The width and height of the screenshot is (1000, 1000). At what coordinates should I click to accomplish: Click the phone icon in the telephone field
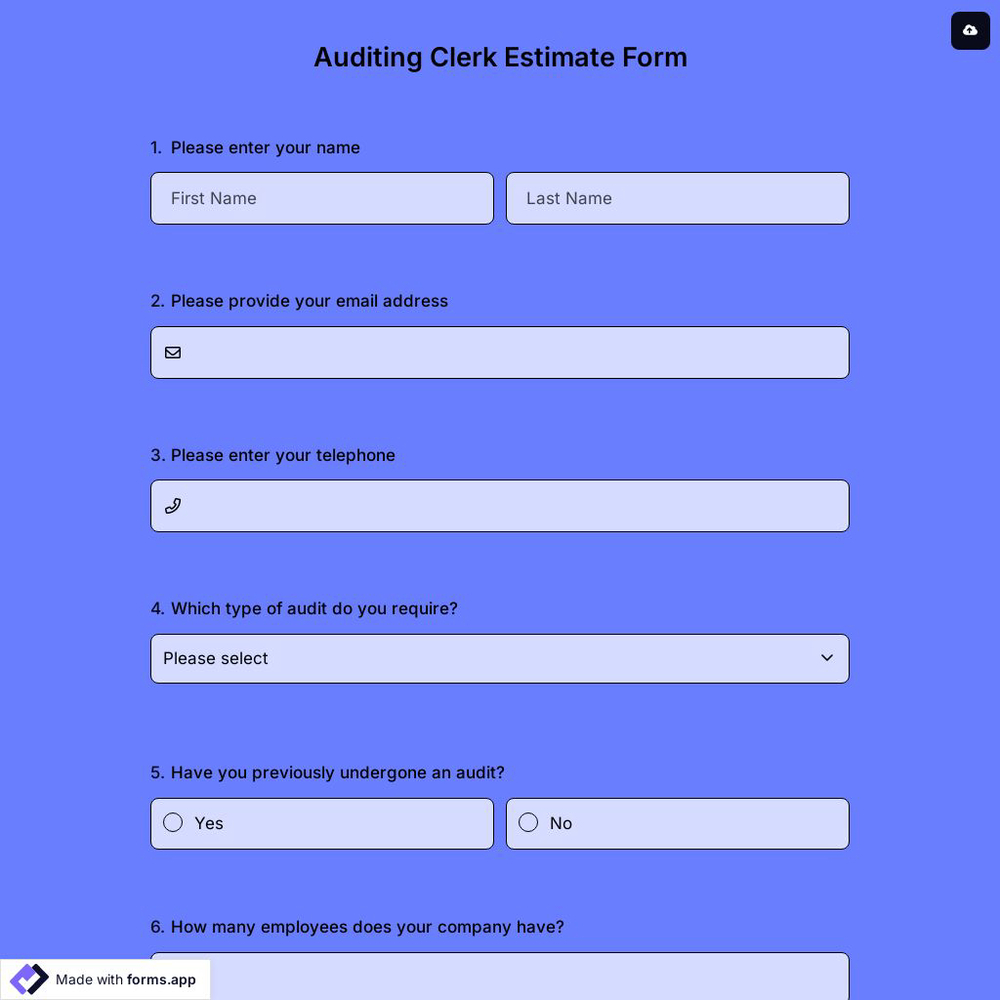[x=173, y=505]
